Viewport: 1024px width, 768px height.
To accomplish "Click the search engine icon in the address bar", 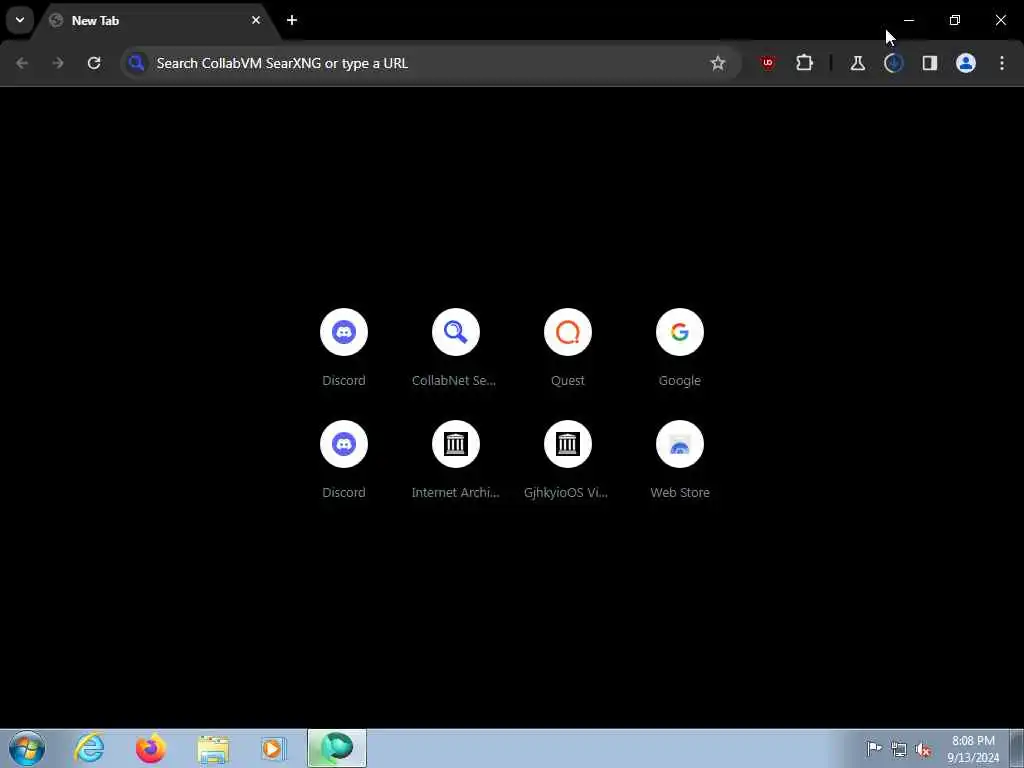I will coord(136,63).
